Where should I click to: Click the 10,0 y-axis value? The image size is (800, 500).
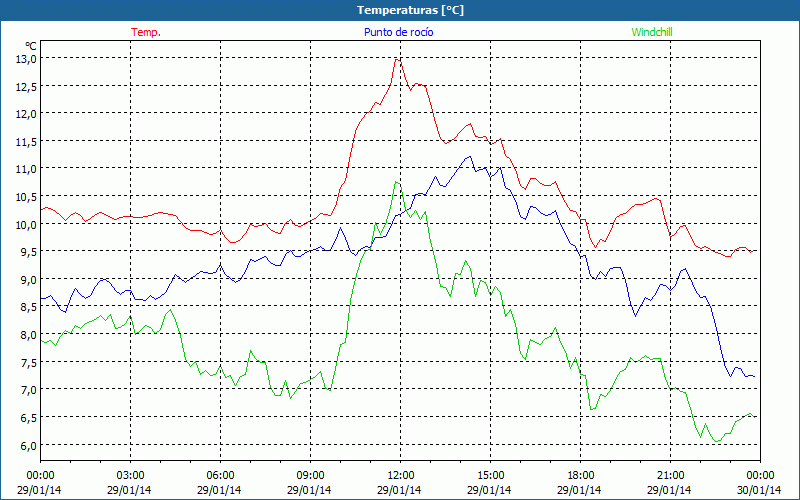click(26, 224)
